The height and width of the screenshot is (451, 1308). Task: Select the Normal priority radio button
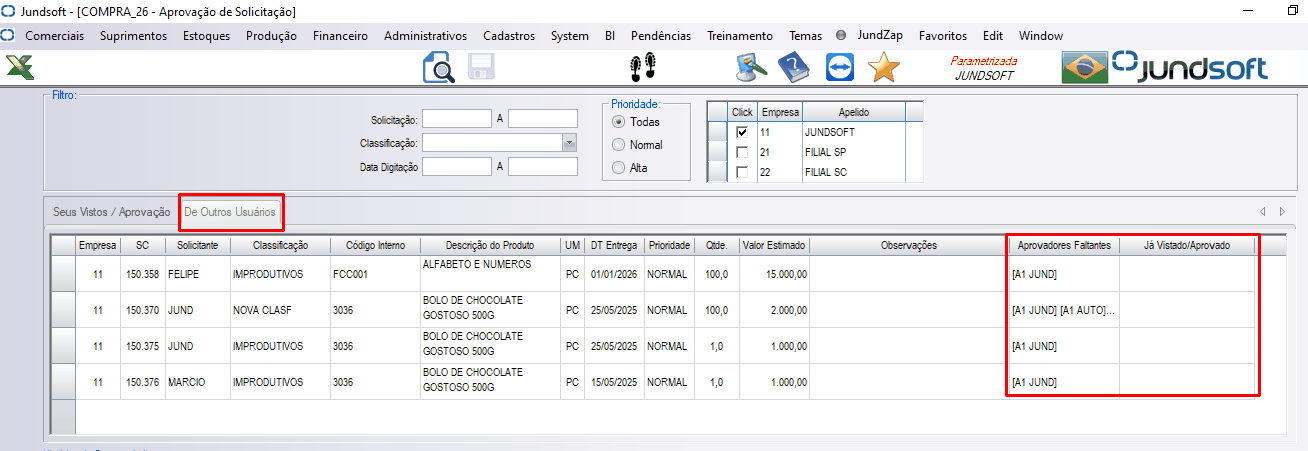click(619, 145)
